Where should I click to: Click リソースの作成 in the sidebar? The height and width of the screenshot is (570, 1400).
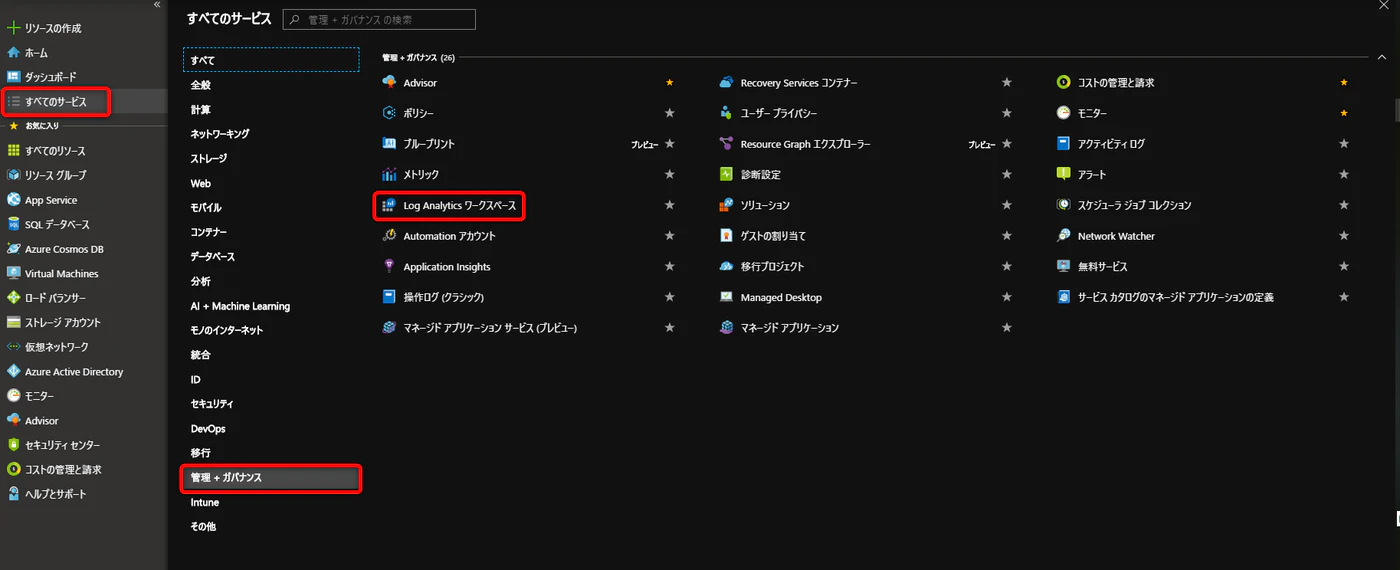click(x=53, y=28)
